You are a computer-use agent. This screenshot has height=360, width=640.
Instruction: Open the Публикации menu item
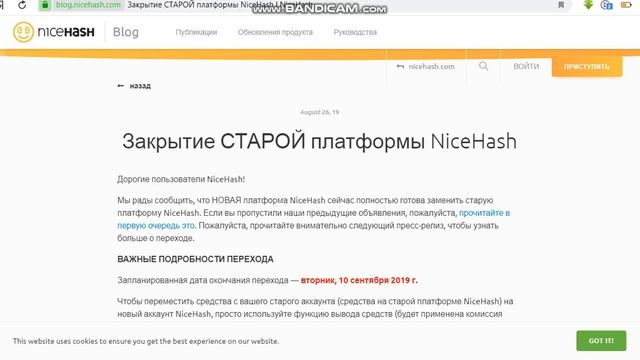[x=196, y=32]
